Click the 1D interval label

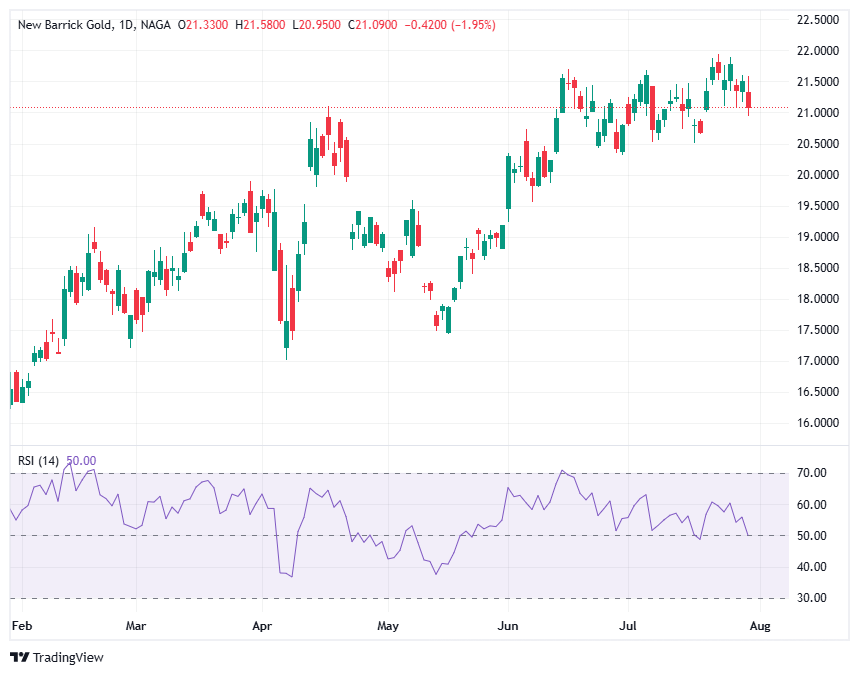point(126,25)
